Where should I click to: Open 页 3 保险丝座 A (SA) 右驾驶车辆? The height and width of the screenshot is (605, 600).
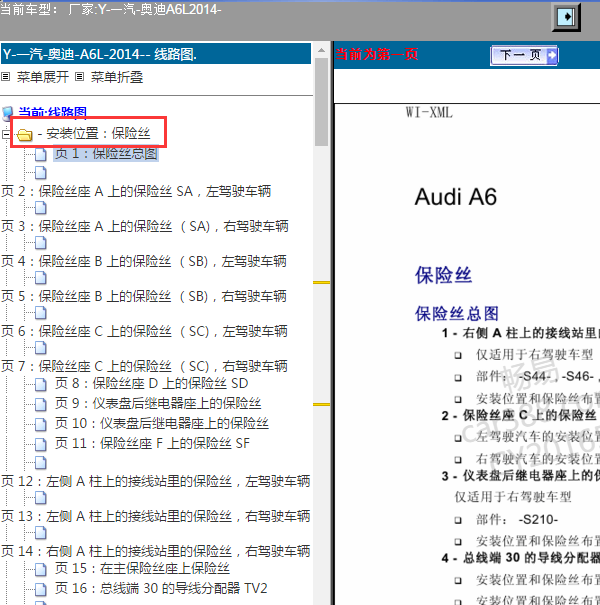tap(145, 226)
